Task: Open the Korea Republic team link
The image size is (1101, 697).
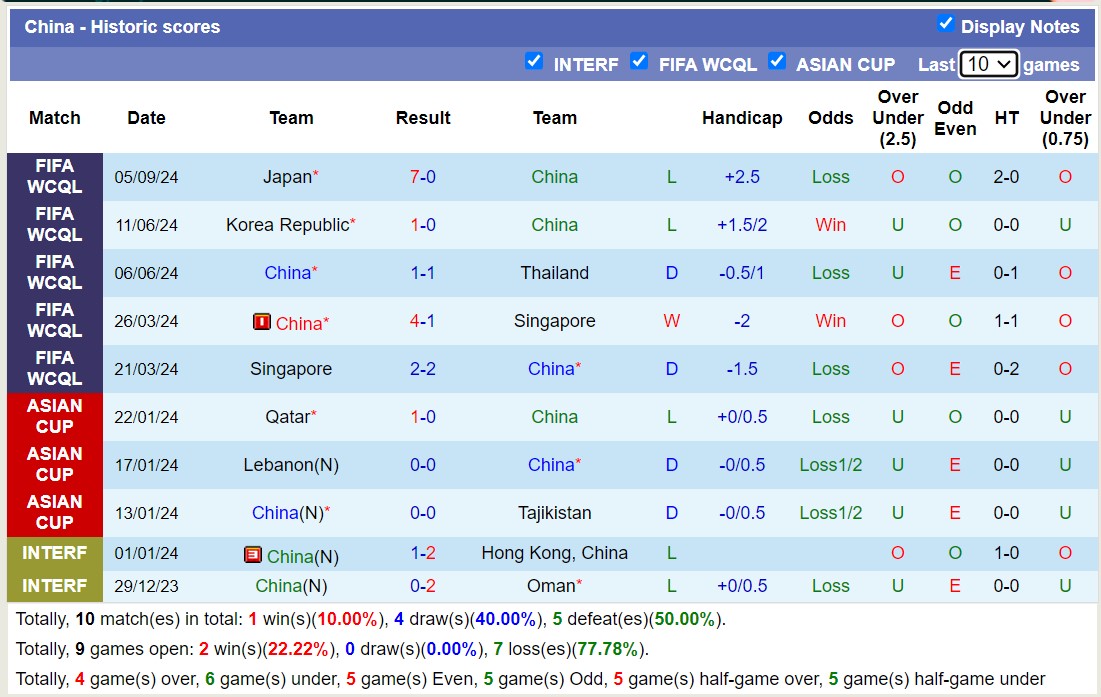Action: coord(287,225)
